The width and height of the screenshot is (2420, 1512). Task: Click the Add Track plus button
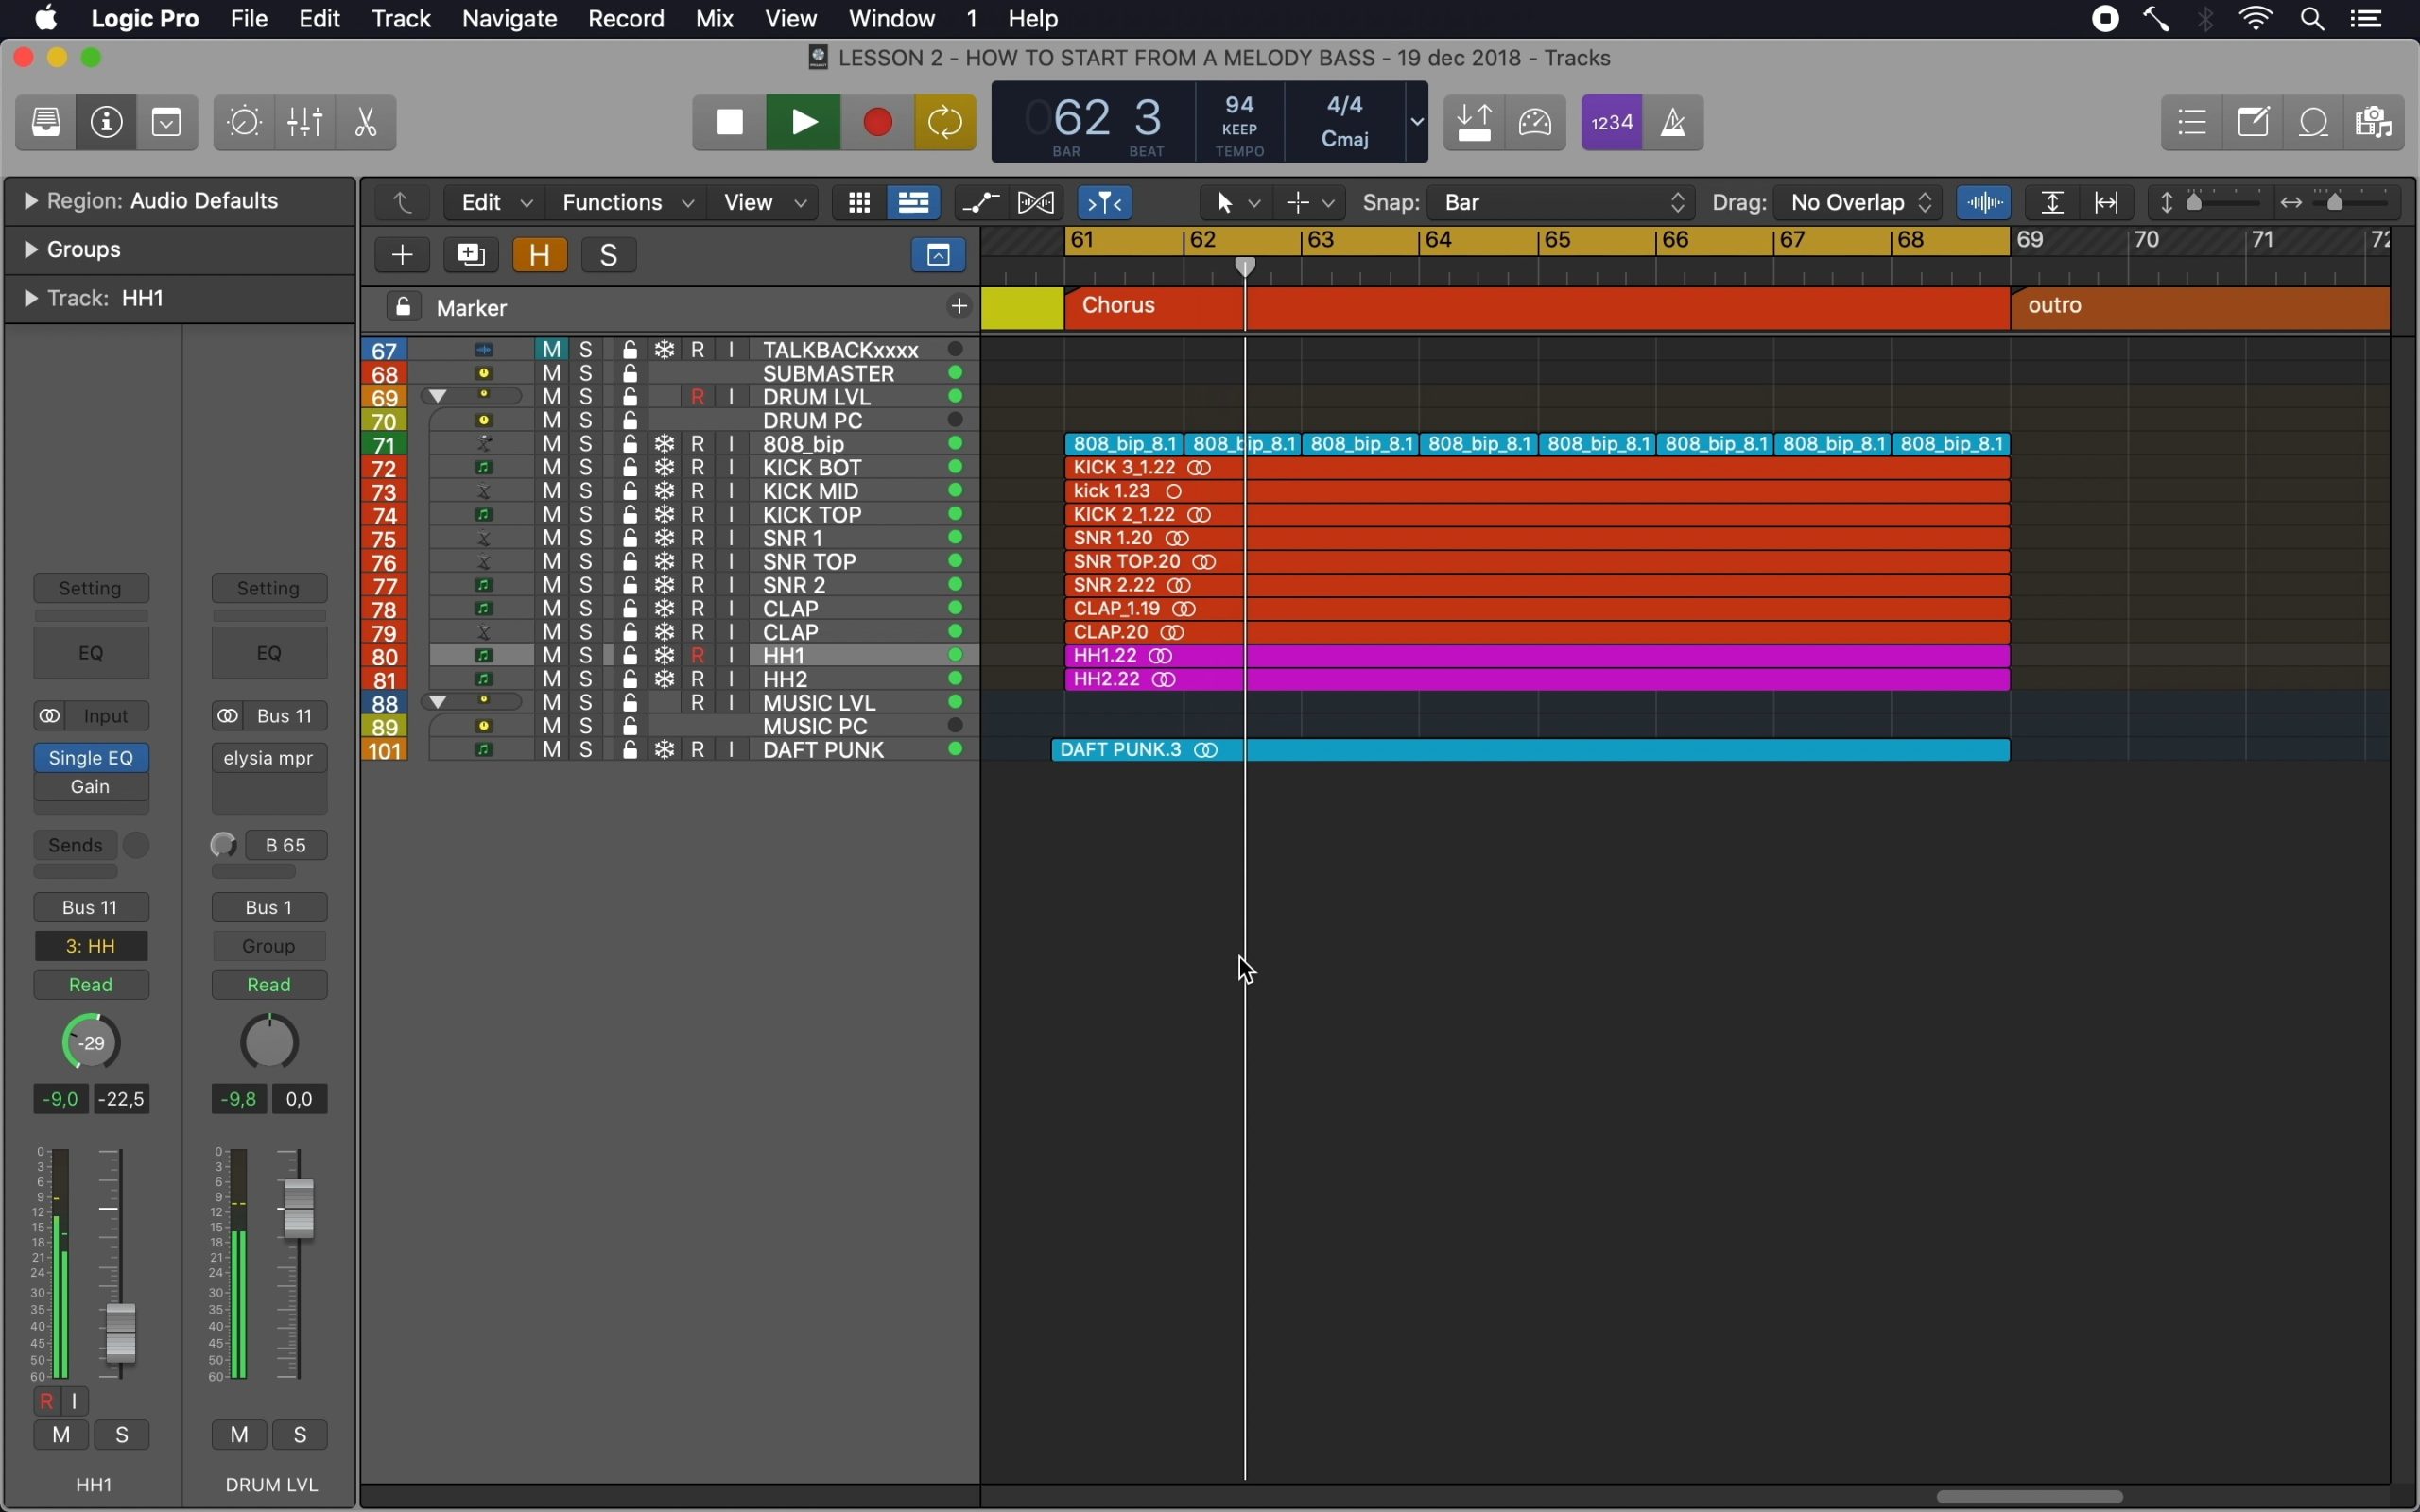click(x=402, y=255)
